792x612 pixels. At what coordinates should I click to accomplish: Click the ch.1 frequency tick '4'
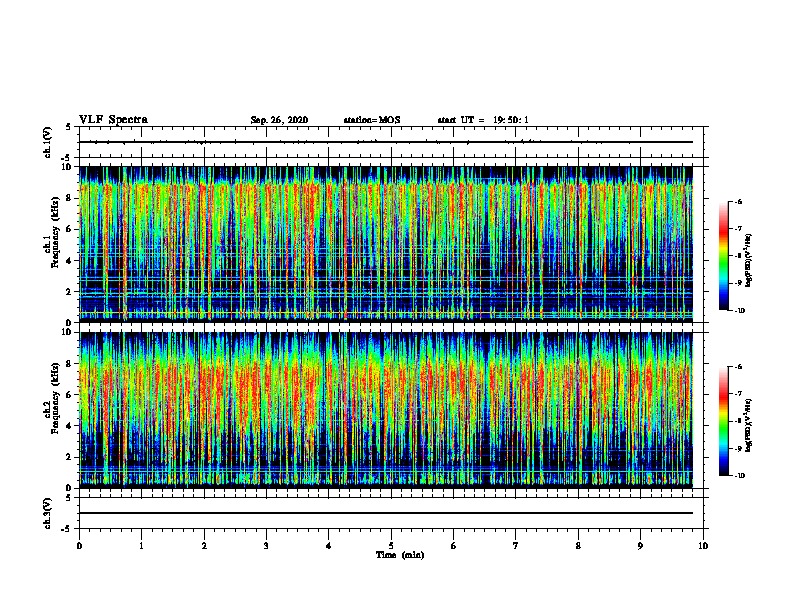point(70,261)
